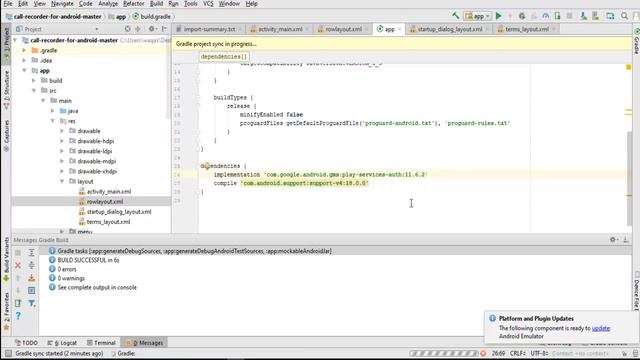Open the Terminal tool window
640x360 pixels.
[x=101, y=342]
